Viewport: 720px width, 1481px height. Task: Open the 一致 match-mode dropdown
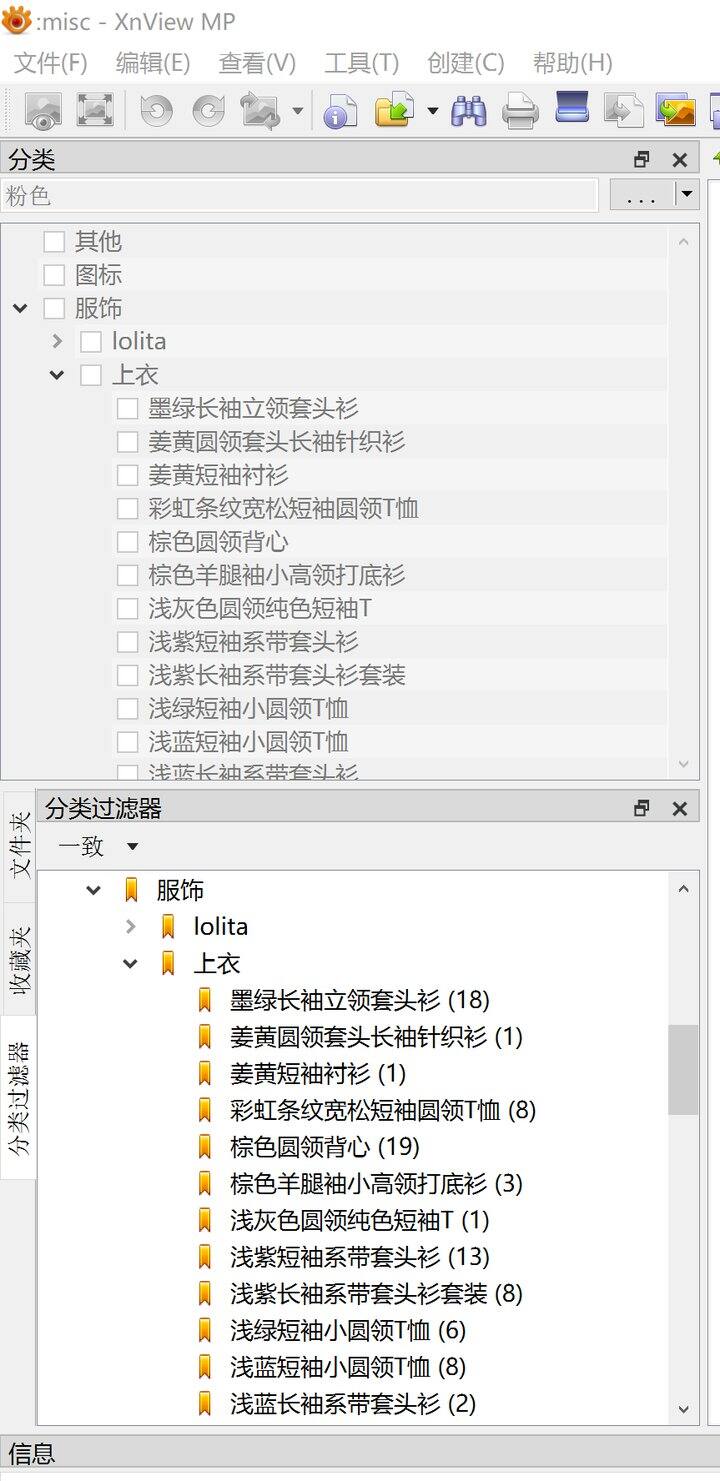[132, 847]
